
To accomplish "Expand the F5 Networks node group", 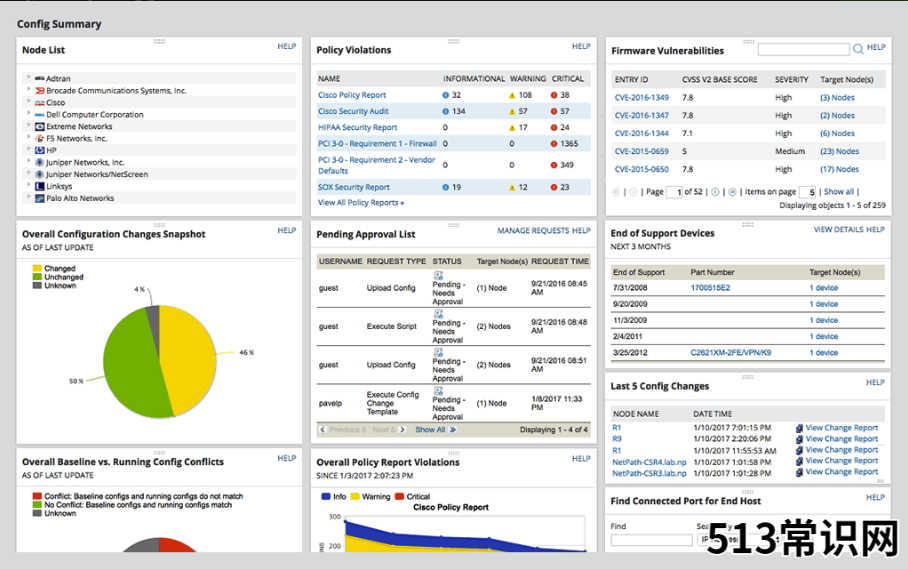I will 28,137.
